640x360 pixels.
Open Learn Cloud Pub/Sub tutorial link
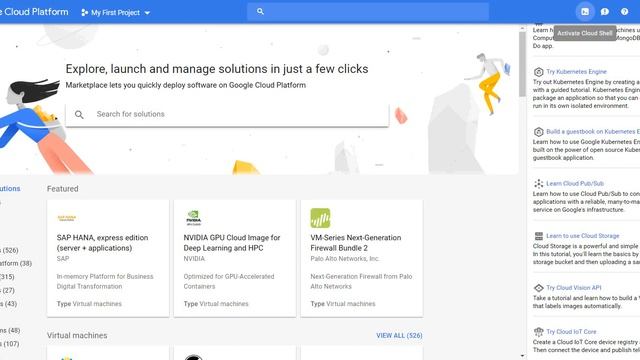pos(575,183)
